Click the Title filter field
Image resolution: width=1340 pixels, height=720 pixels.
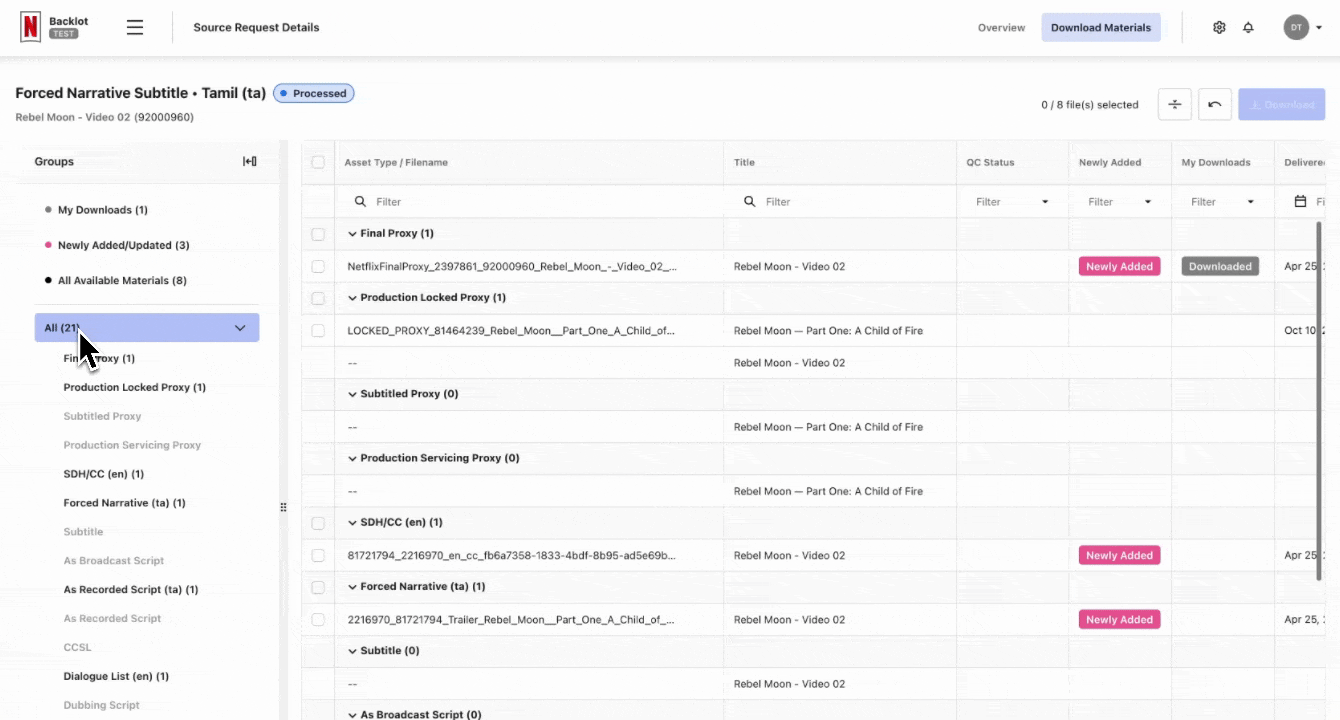click(x=840, y=202)
